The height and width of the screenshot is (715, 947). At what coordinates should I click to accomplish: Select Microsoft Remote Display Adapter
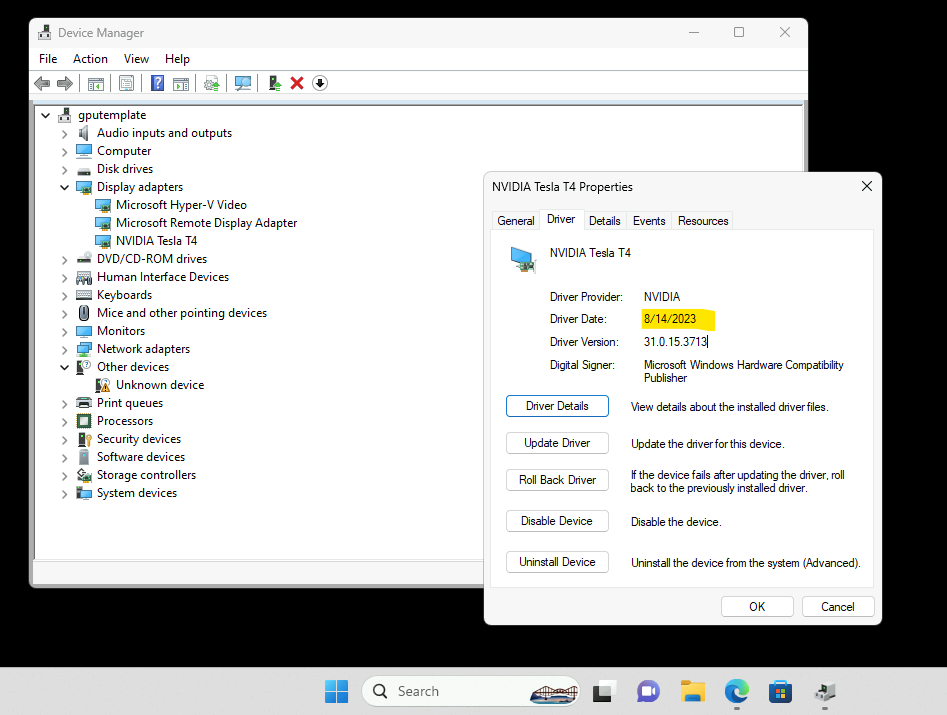point(207,223)
